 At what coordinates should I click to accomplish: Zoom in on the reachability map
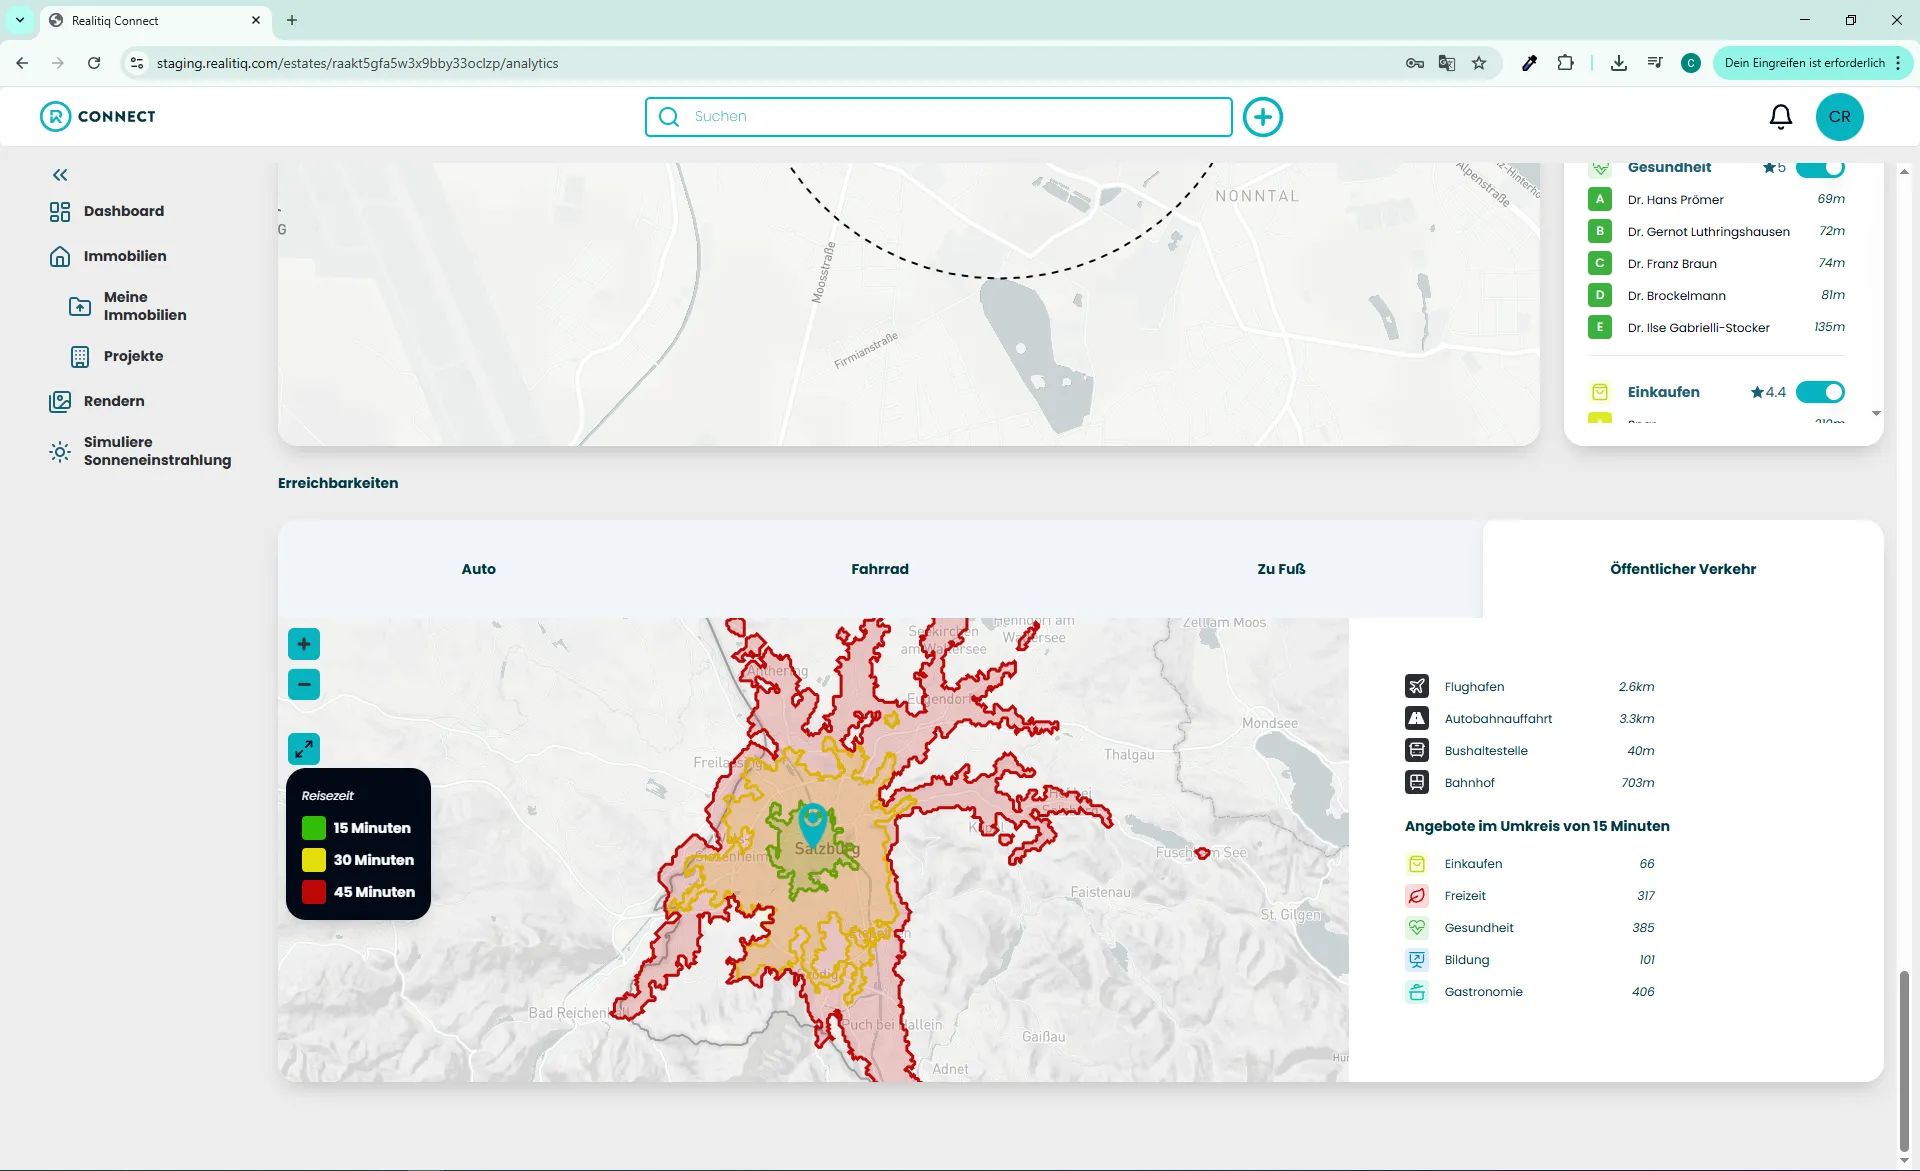(304, 644)
